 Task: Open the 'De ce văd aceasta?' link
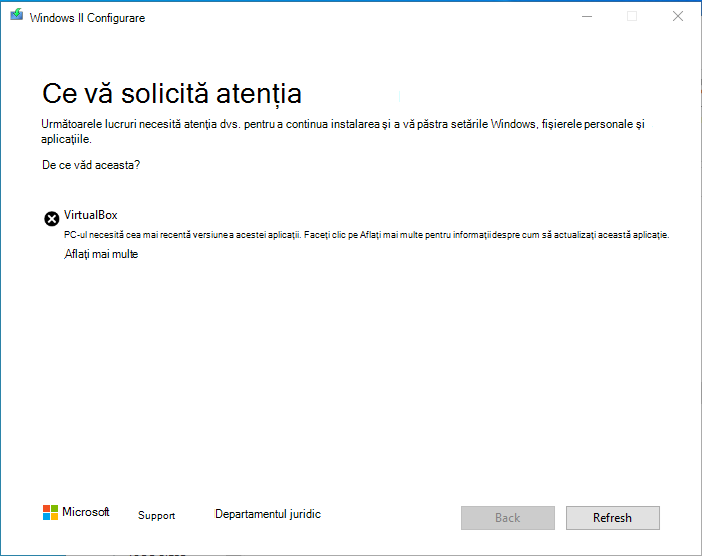[91, 165]
